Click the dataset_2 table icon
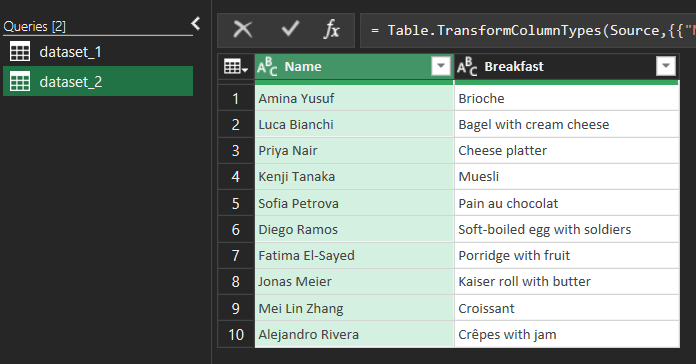The height and width of the screenshot is (364, 696). 20,82
